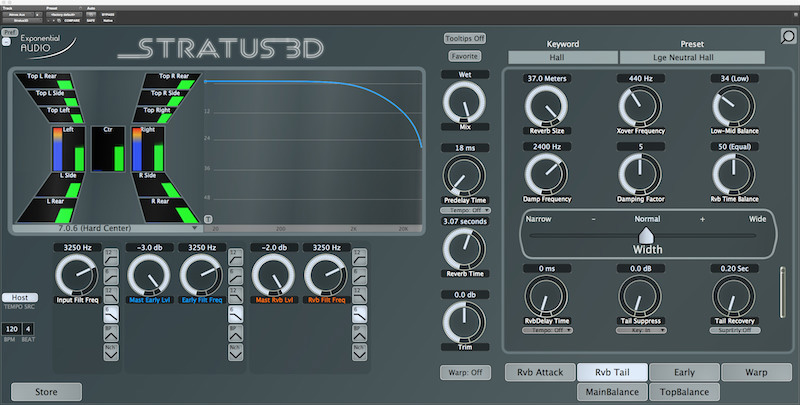Select the 6 dB low-pass shape for the early filter
The image size is (800, 405).
[x=235, y=314]
